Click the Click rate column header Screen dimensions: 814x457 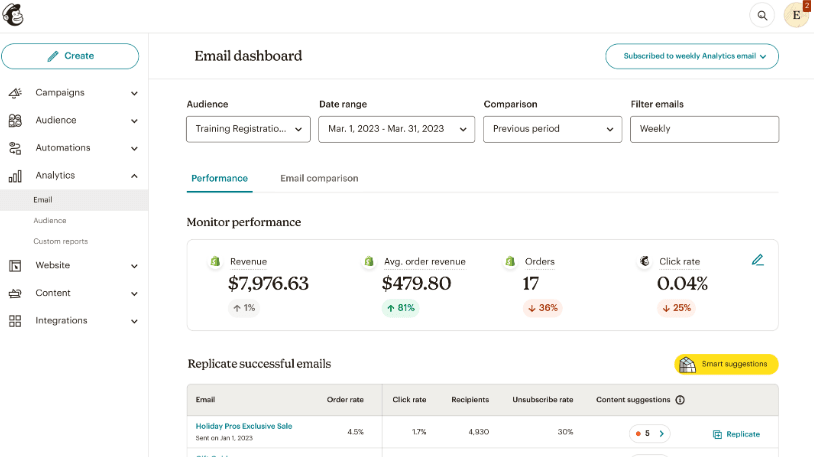409,400
